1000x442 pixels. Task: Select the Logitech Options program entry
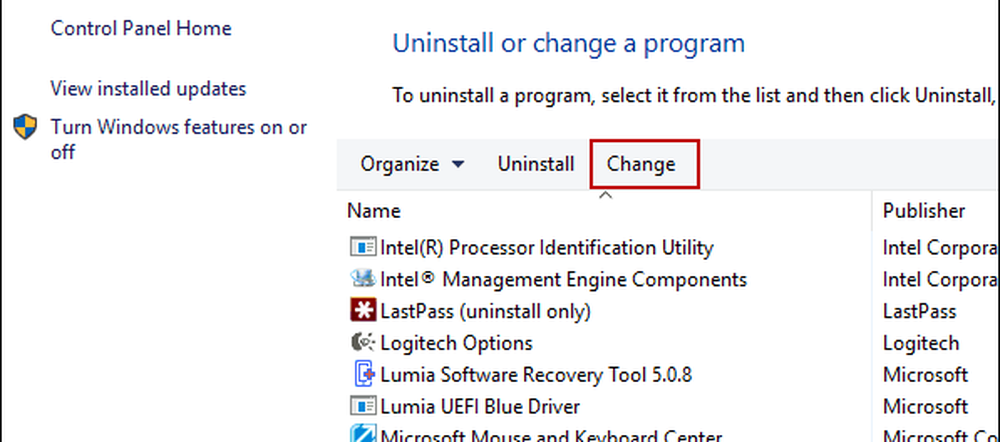click(456, 343)
